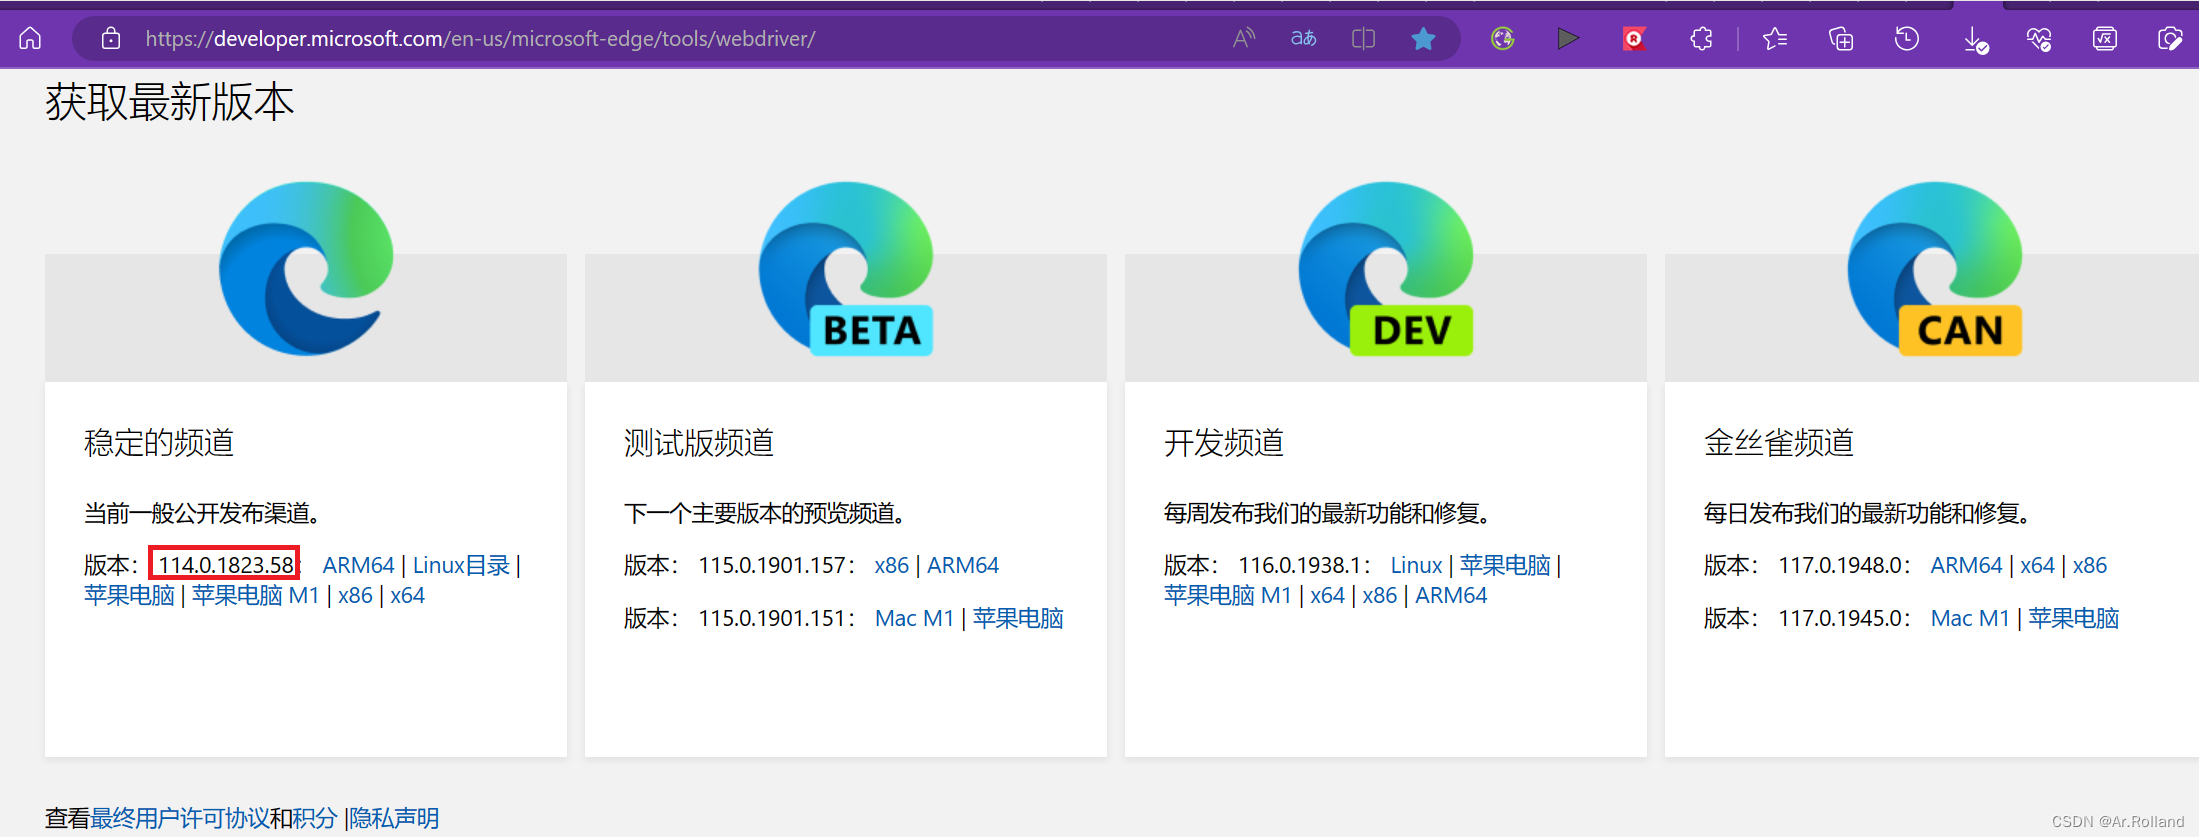Download ARM64 driver for canary 117.0.1948.0

1966,565
